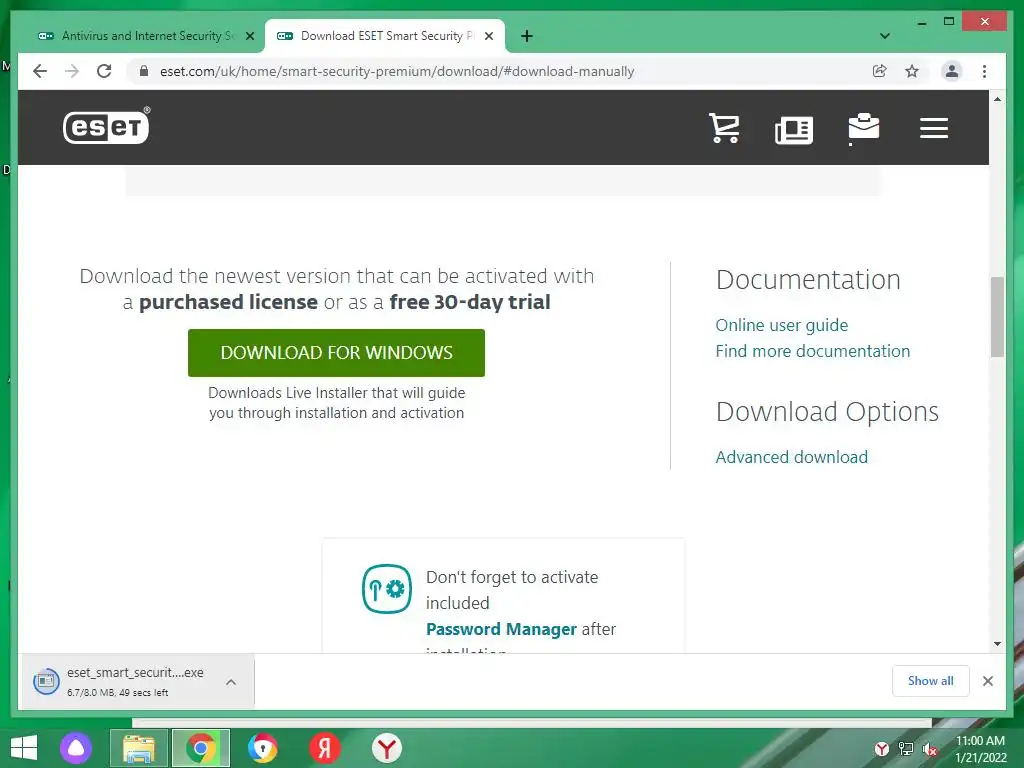Open a new tab with plus button
This screenshot has height=768, width=1024.
click(x=527, y=36)
